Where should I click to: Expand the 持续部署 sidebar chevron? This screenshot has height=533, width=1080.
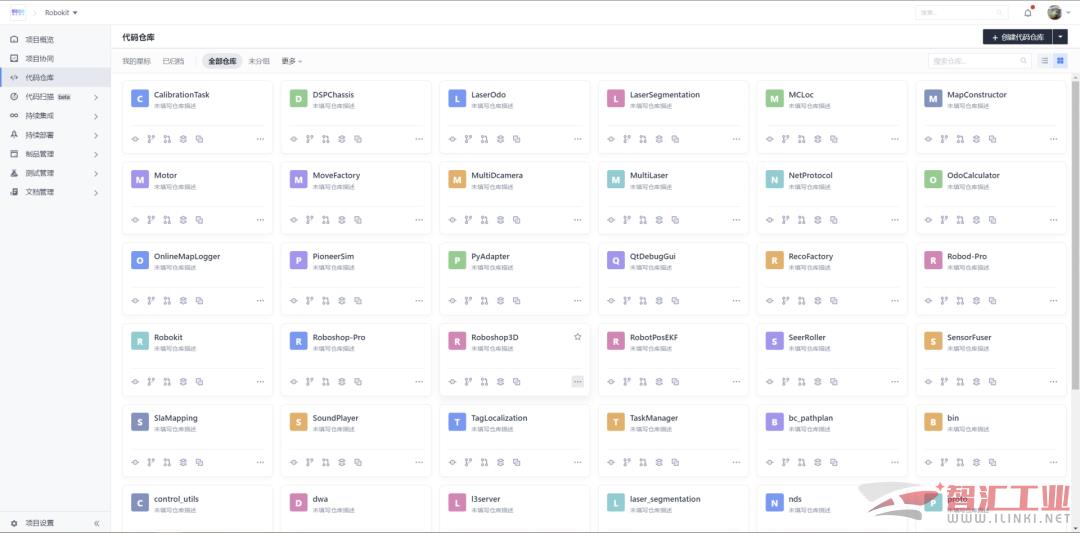pyautogui.click(x=96, y=136)
